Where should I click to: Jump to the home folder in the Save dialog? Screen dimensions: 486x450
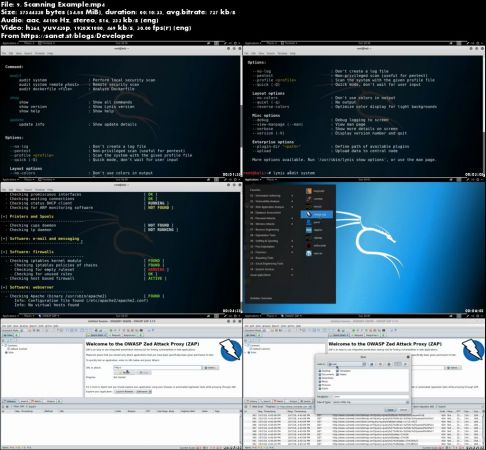[x=380, y=364]
